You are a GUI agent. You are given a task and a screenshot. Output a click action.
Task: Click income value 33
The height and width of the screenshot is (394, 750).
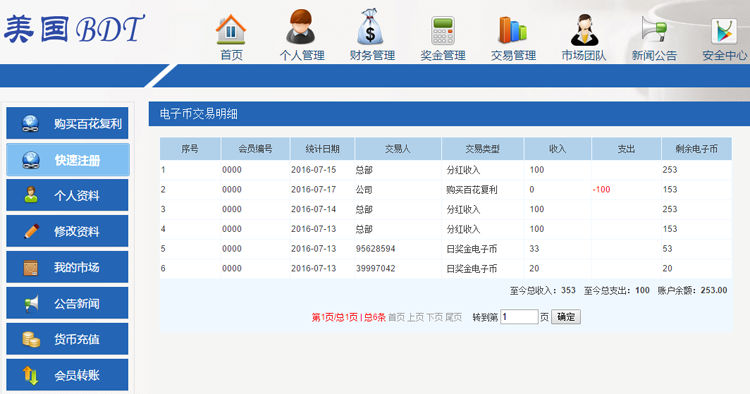click(534, 249)
